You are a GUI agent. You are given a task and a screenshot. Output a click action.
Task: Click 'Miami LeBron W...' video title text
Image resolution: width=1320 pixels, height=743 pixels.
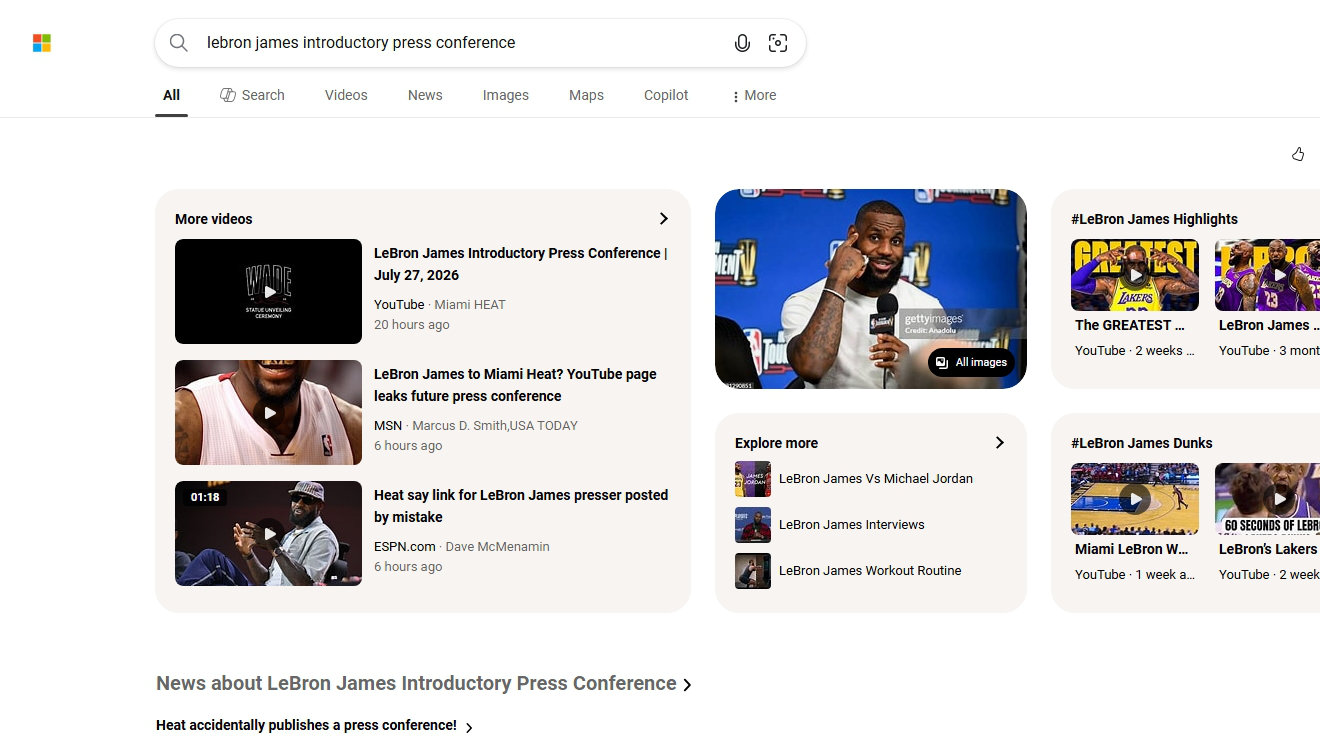click(x=1132, y=549)
